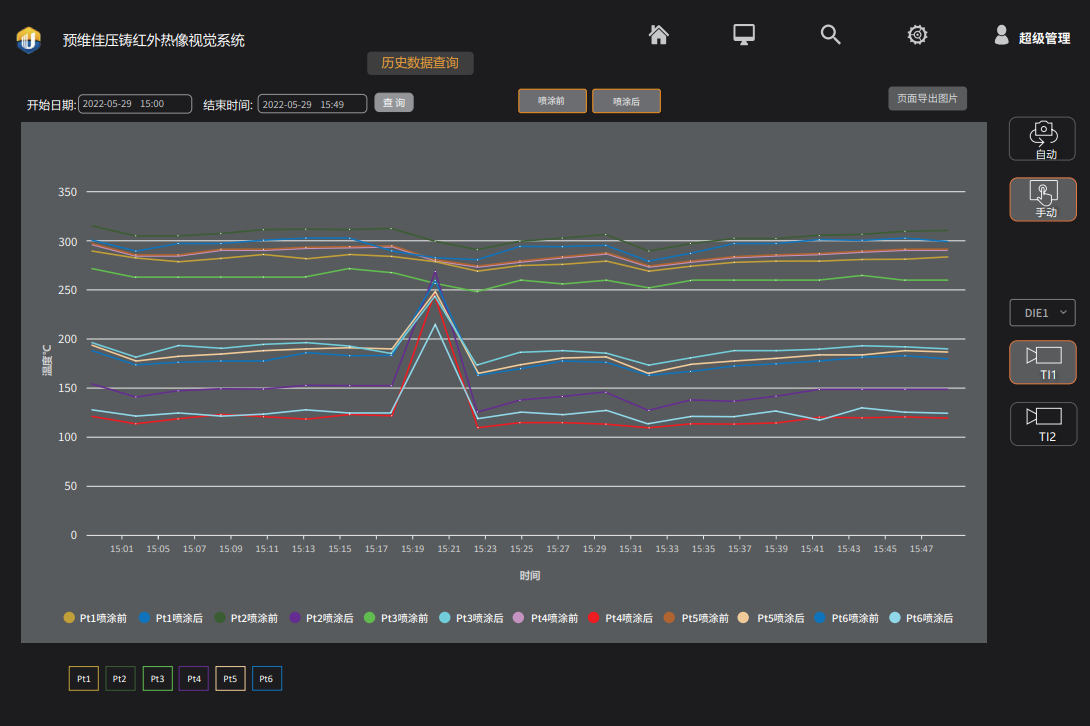Screen dimensions: 1090x726
Task: Click the super admin user icon
Action: pos(1001,35)
